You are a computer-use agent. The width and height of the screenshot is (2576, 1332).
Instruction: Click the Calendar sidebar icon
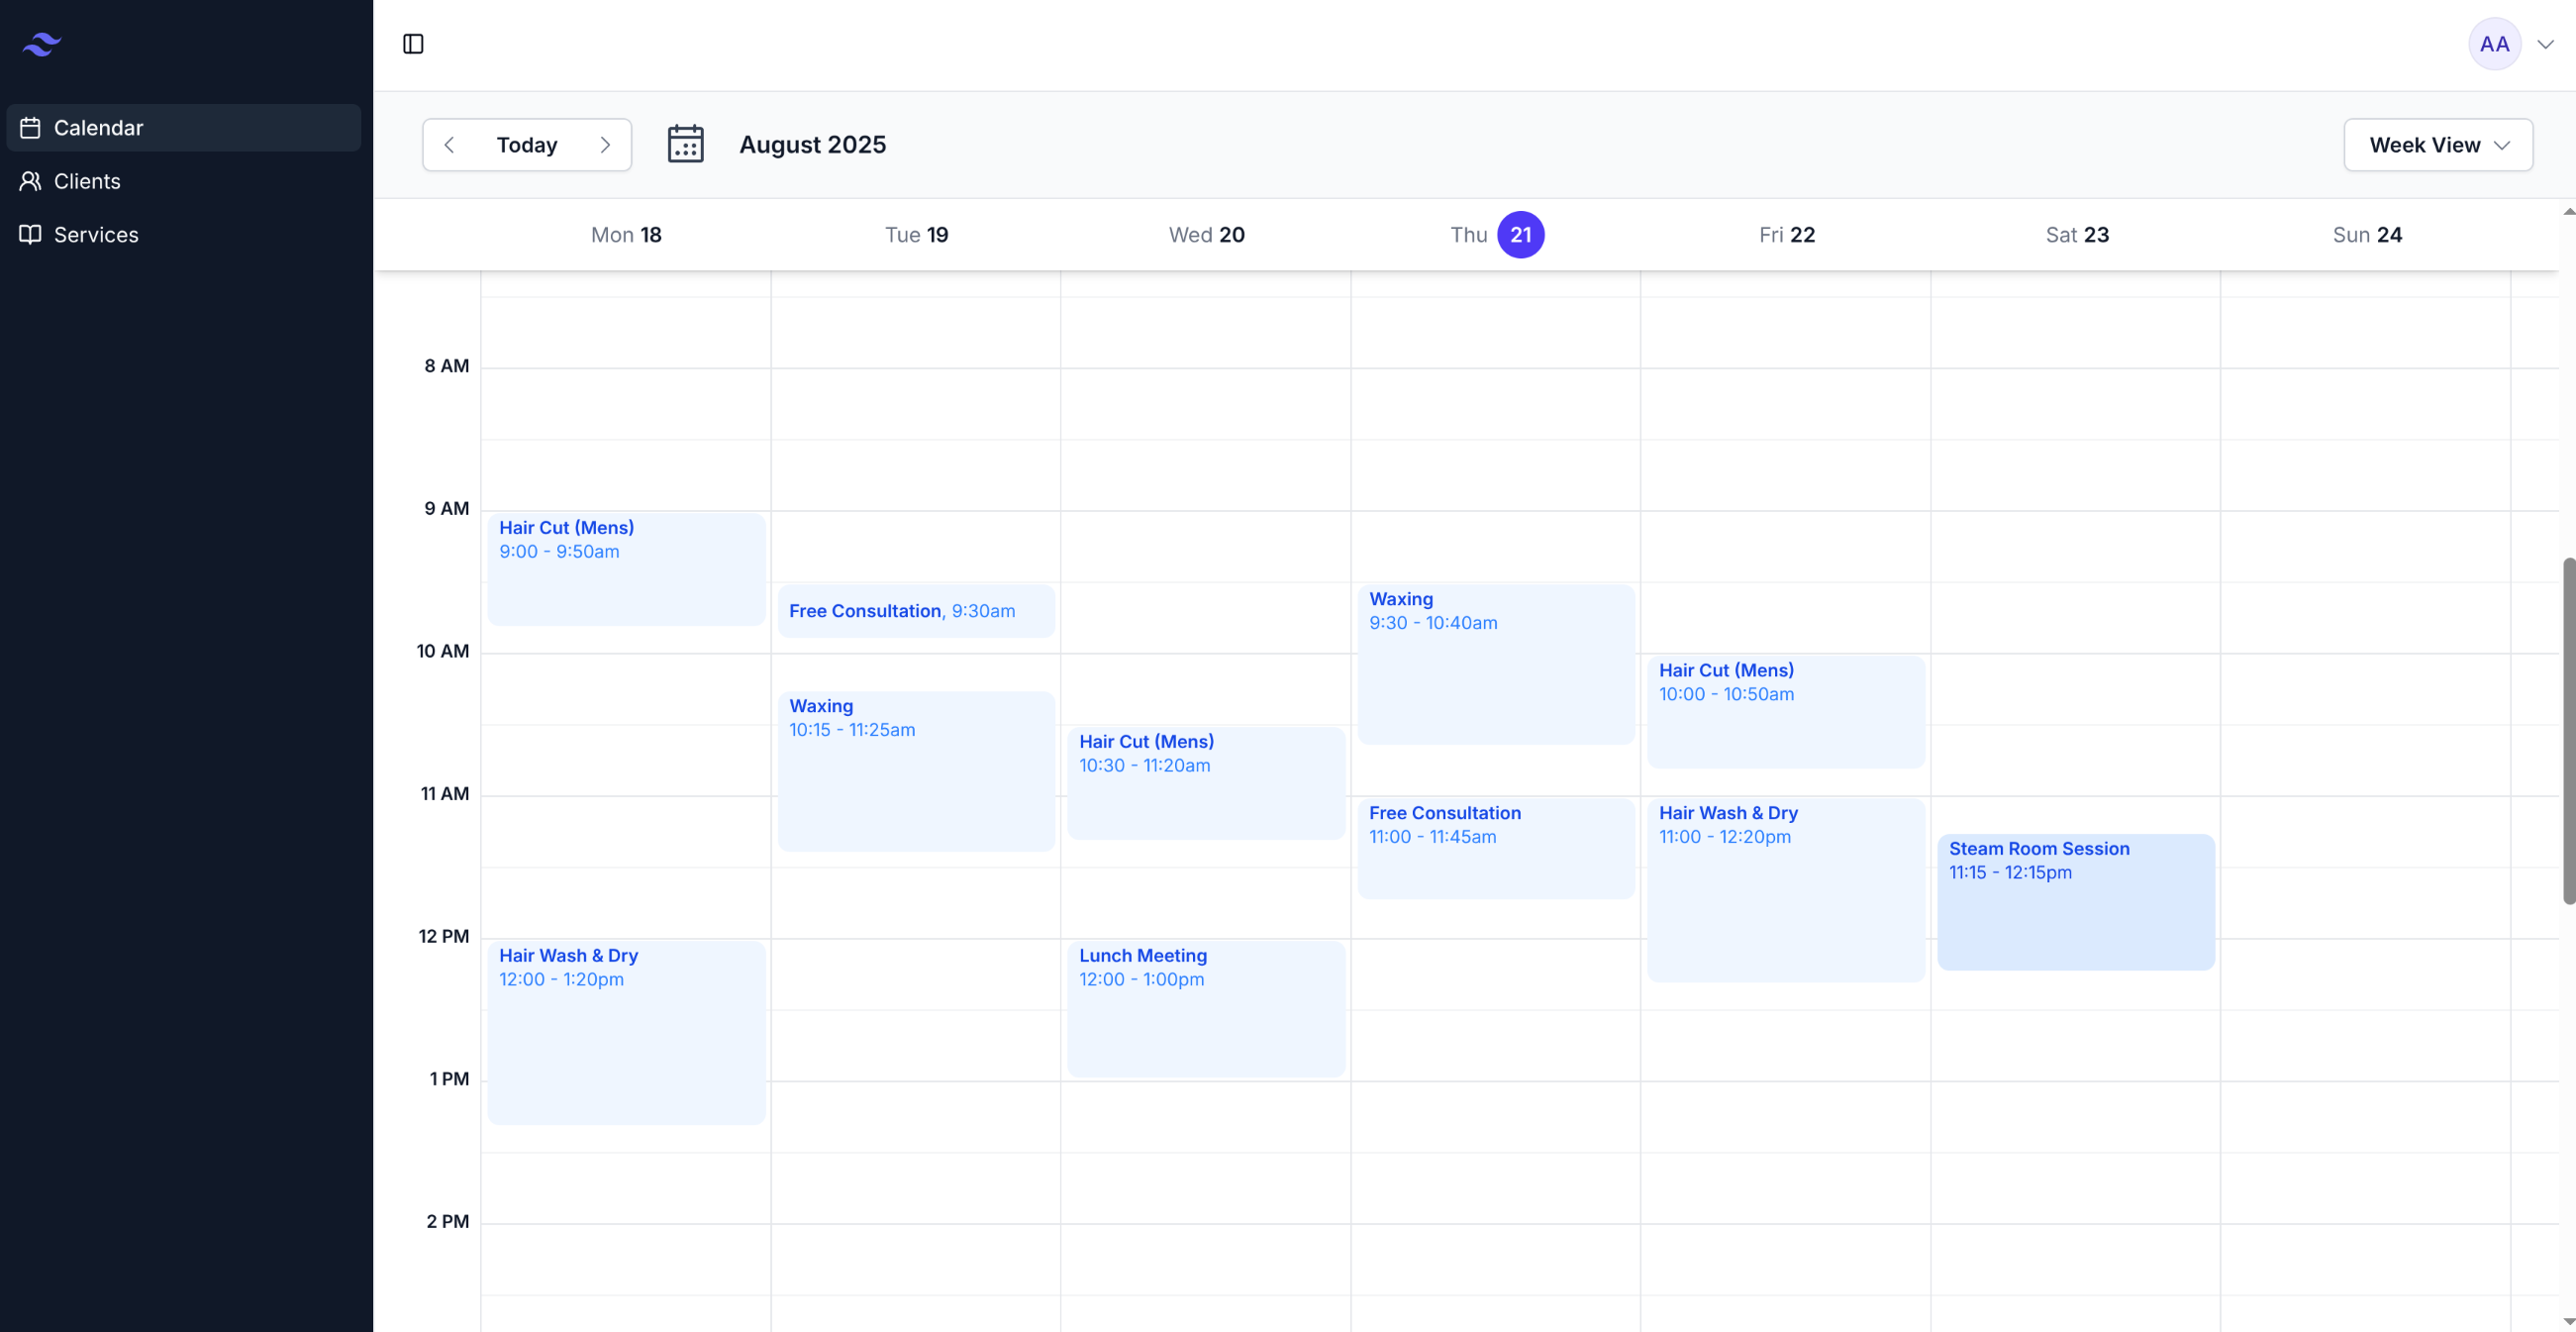[30, 128]
